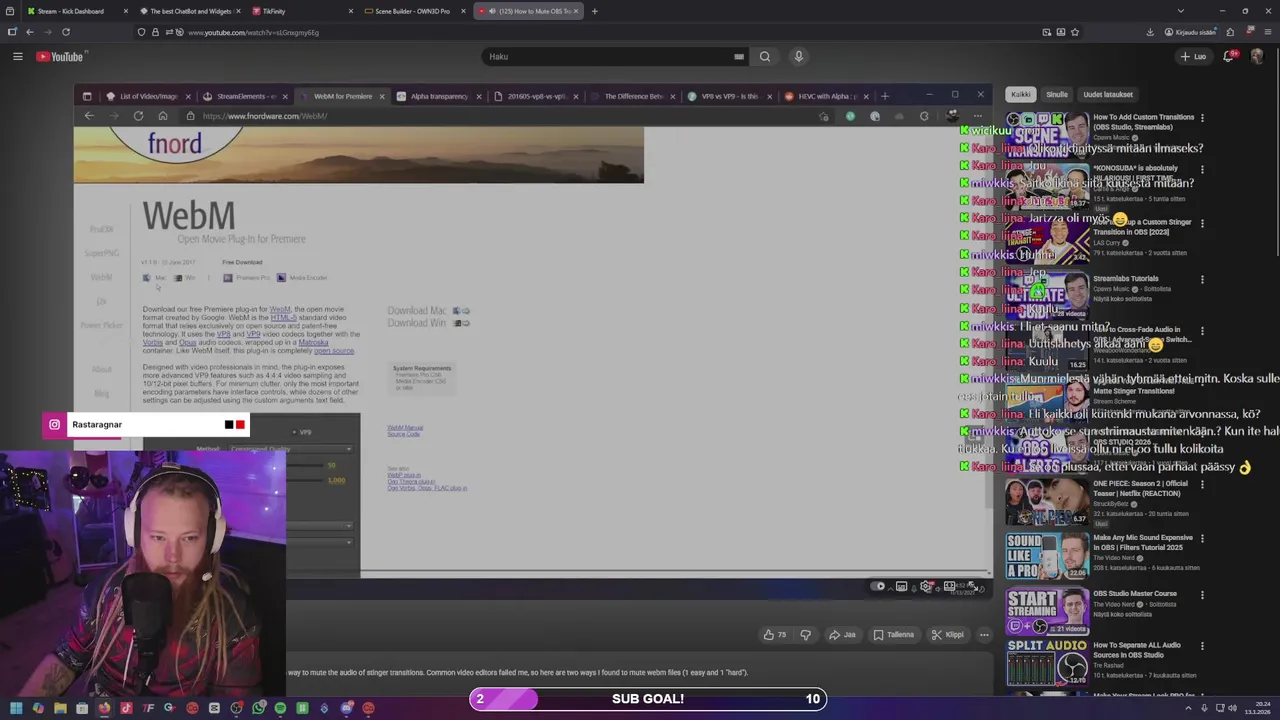The width and height of the screenshot is (1280, 720).
Task: Open Spotify from the taskbar
Action: coord(280,708)
